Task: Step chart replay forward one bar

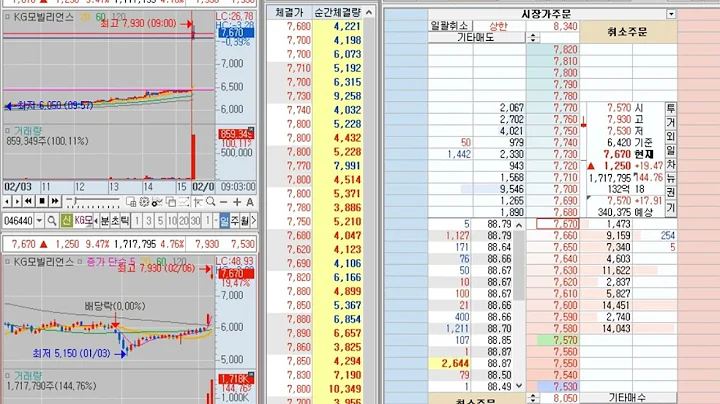Action: point(17,202)
